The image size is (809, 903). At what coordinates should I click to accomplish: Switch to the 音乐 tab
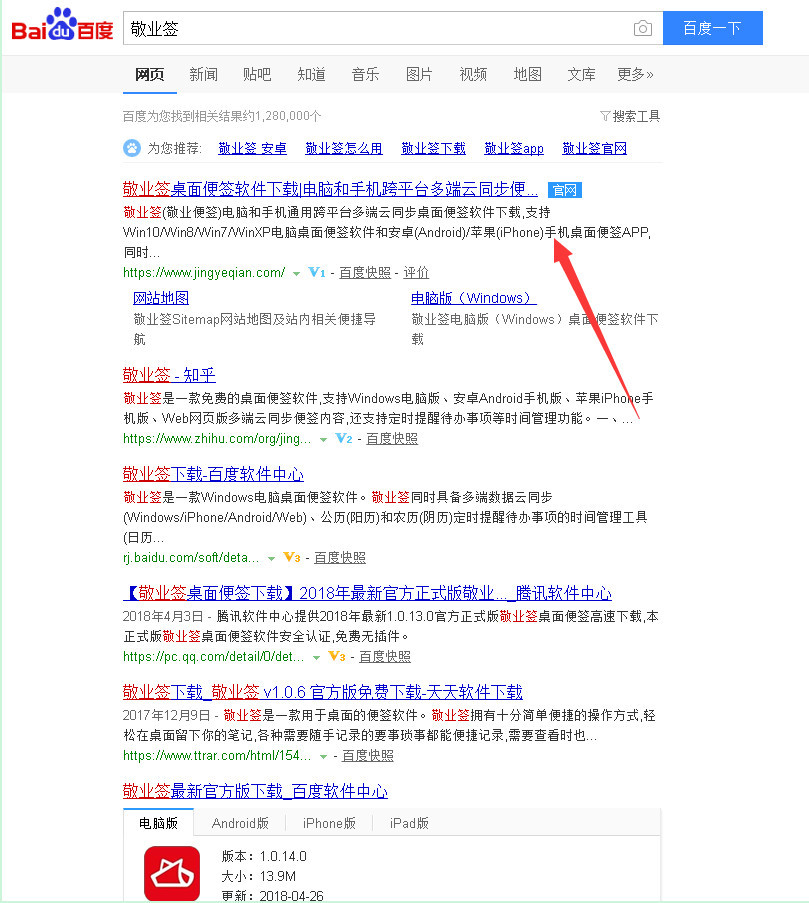click(365, 74)
